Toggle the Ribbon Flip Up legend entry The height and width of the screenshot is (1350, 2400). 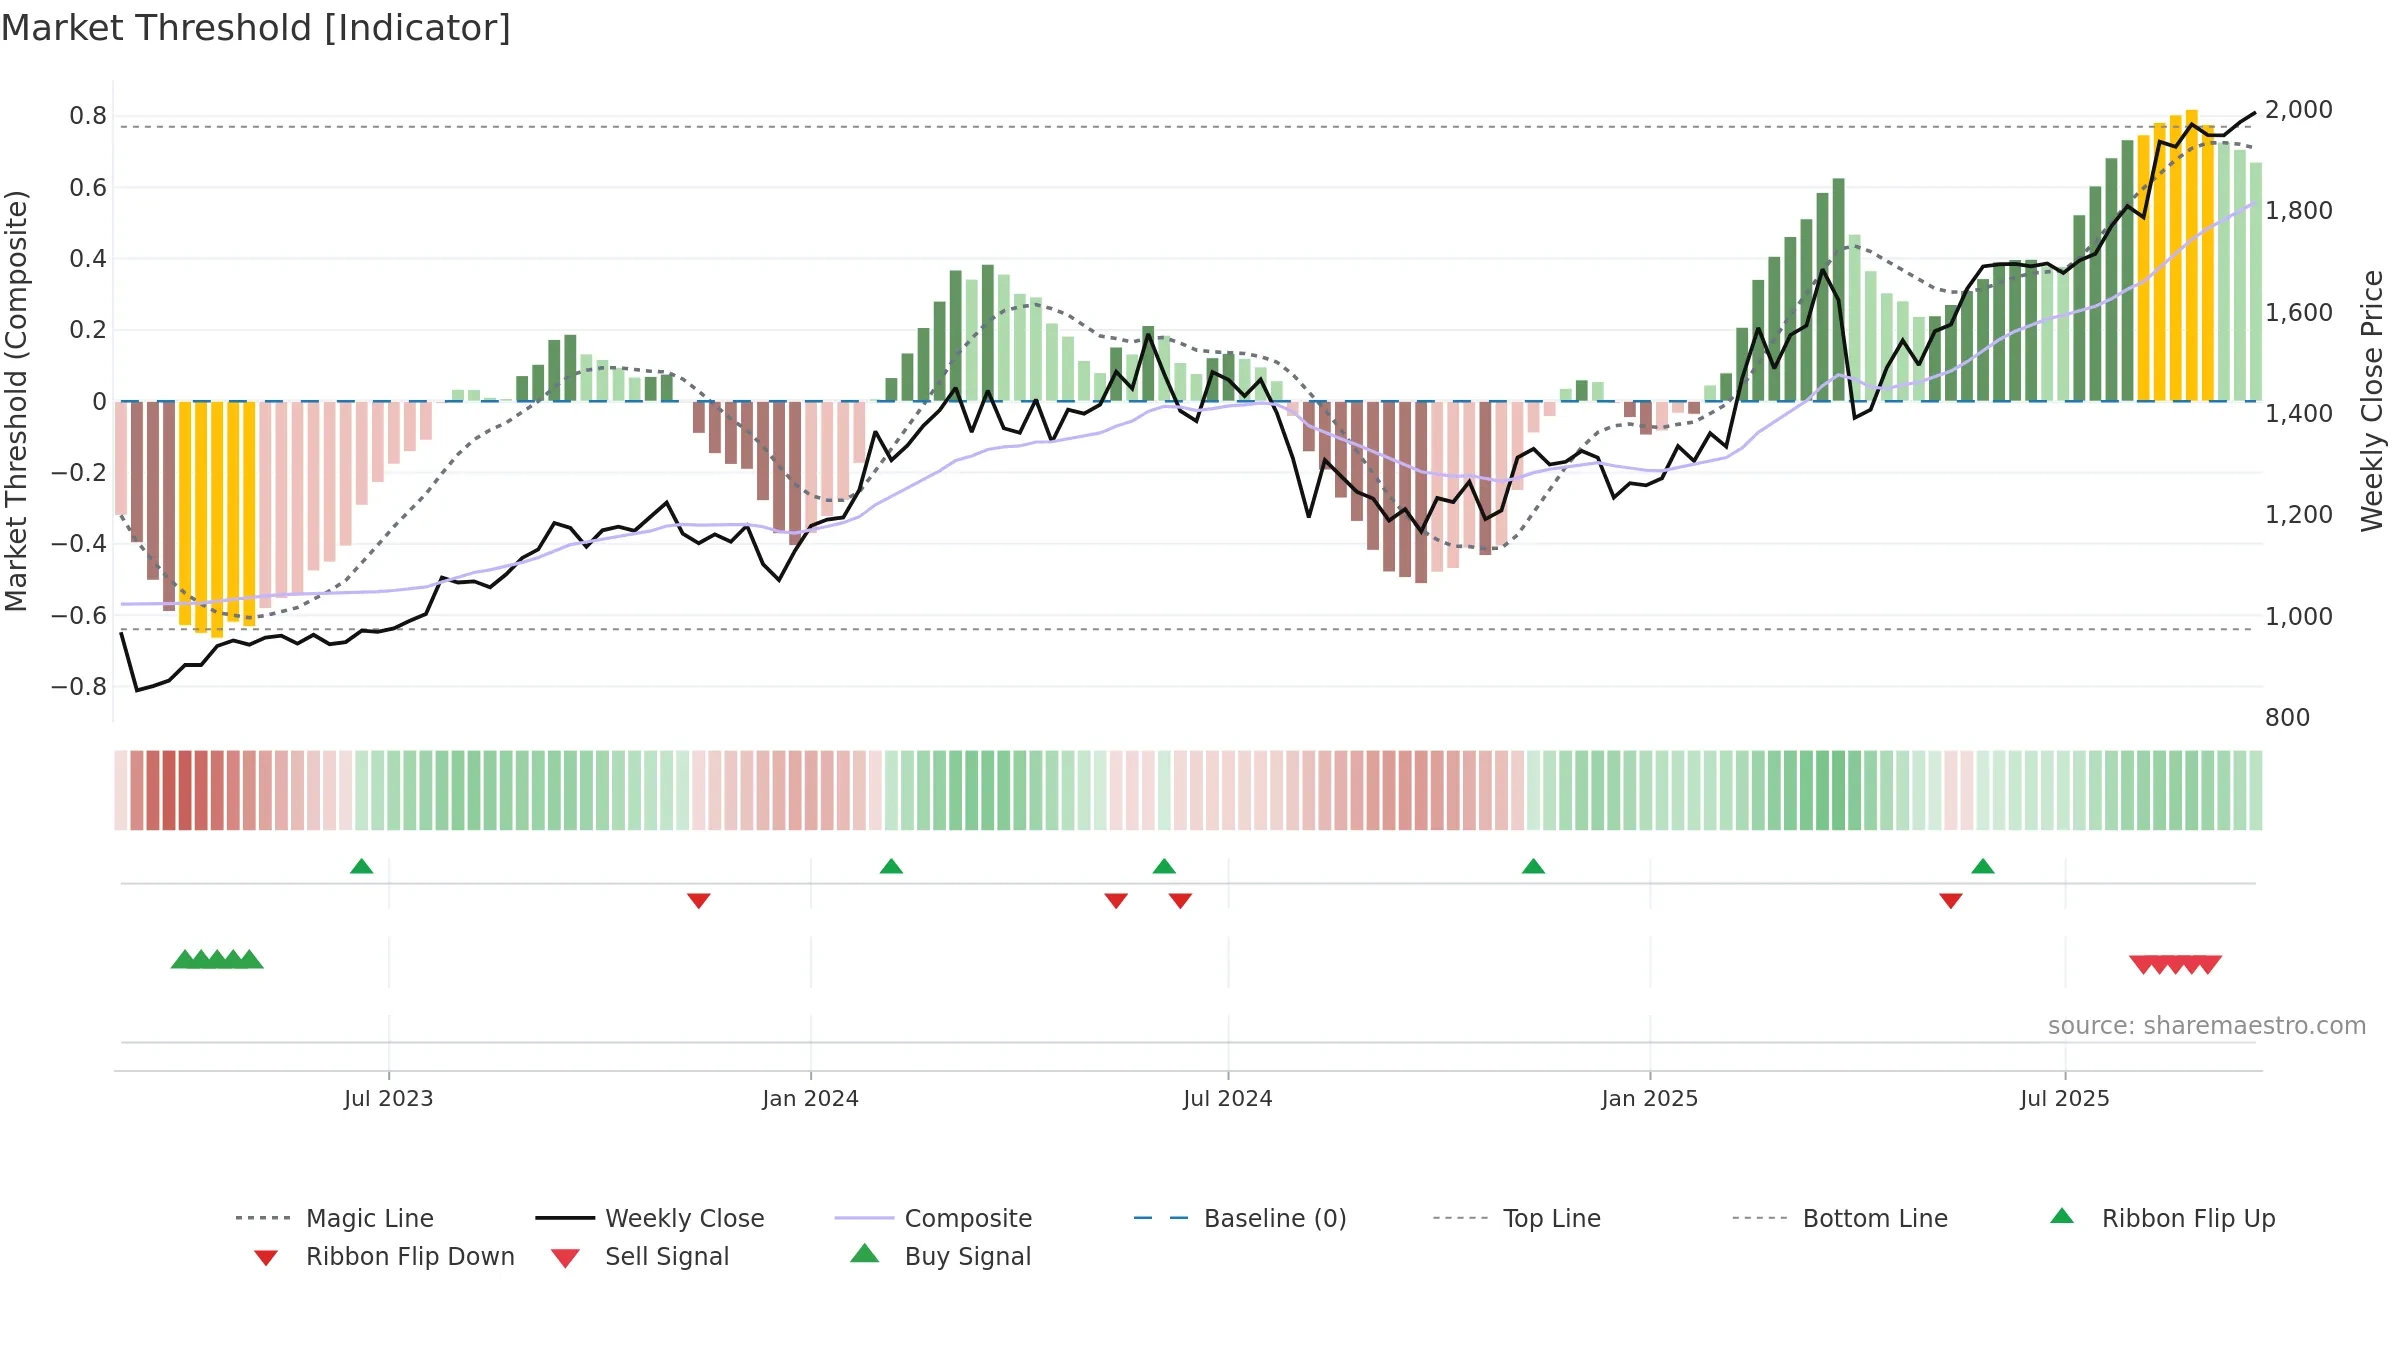point(2163,1218)
